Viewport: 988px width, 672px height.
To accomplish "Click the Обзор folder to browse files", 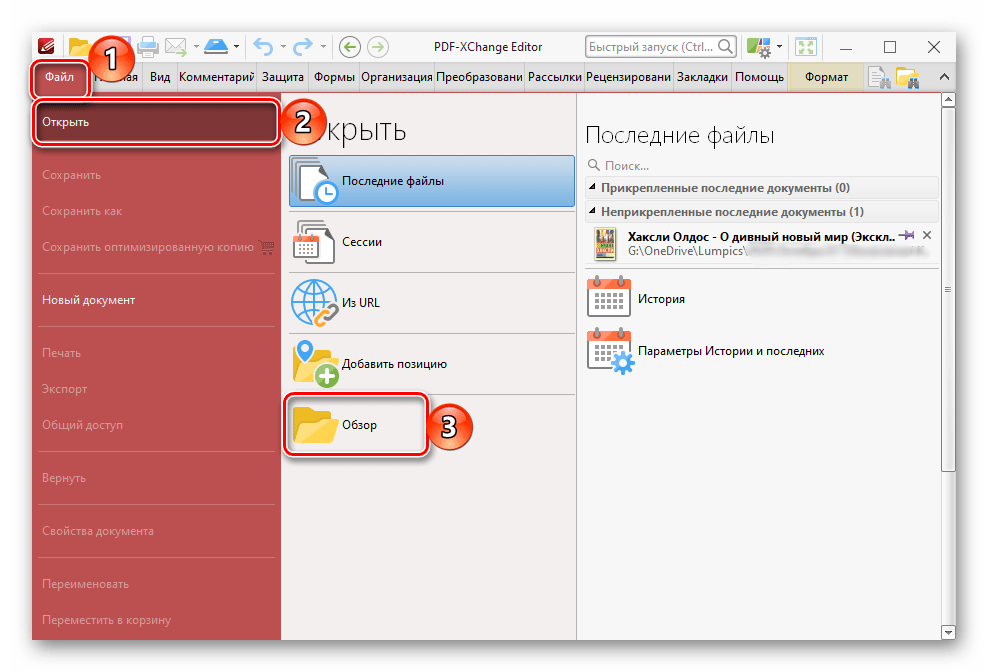I will click(356, 425).
